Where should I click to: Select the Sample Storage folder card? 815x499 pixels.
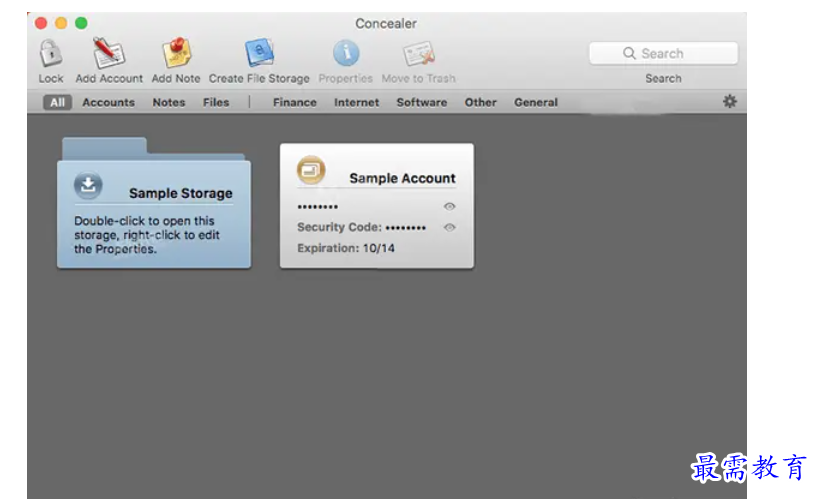click(x=154, y=203)
